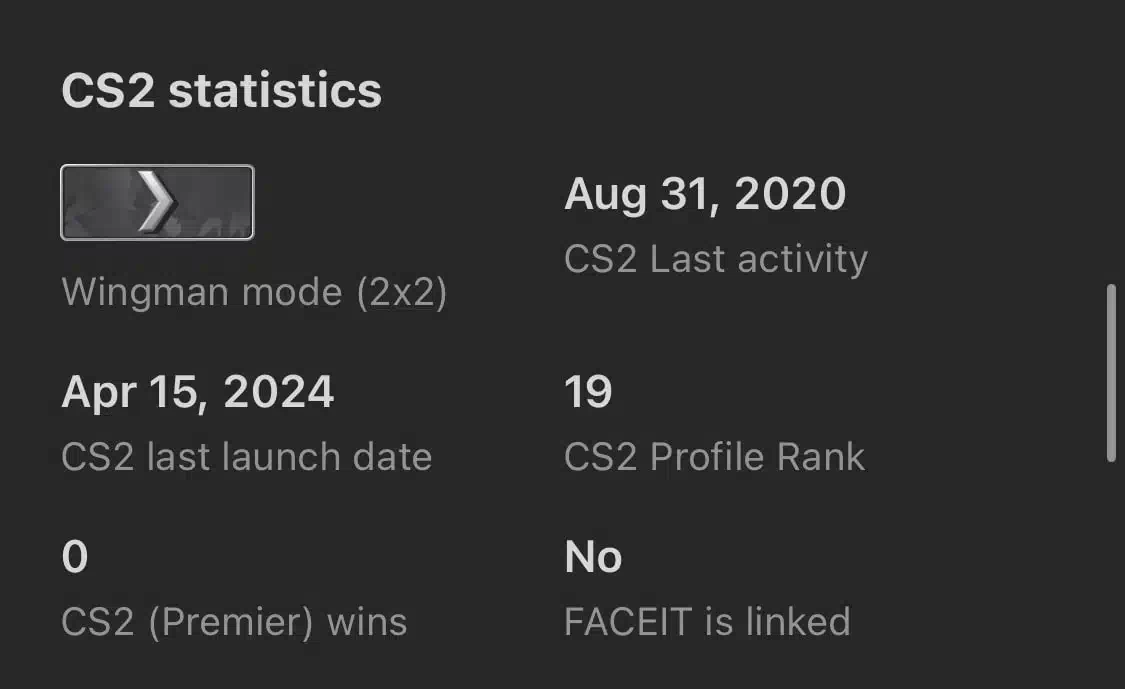Click the year 2024 in launch date
Viewport: 1125px width, 689px height.
pyautogui.click(x=279, y=392)
